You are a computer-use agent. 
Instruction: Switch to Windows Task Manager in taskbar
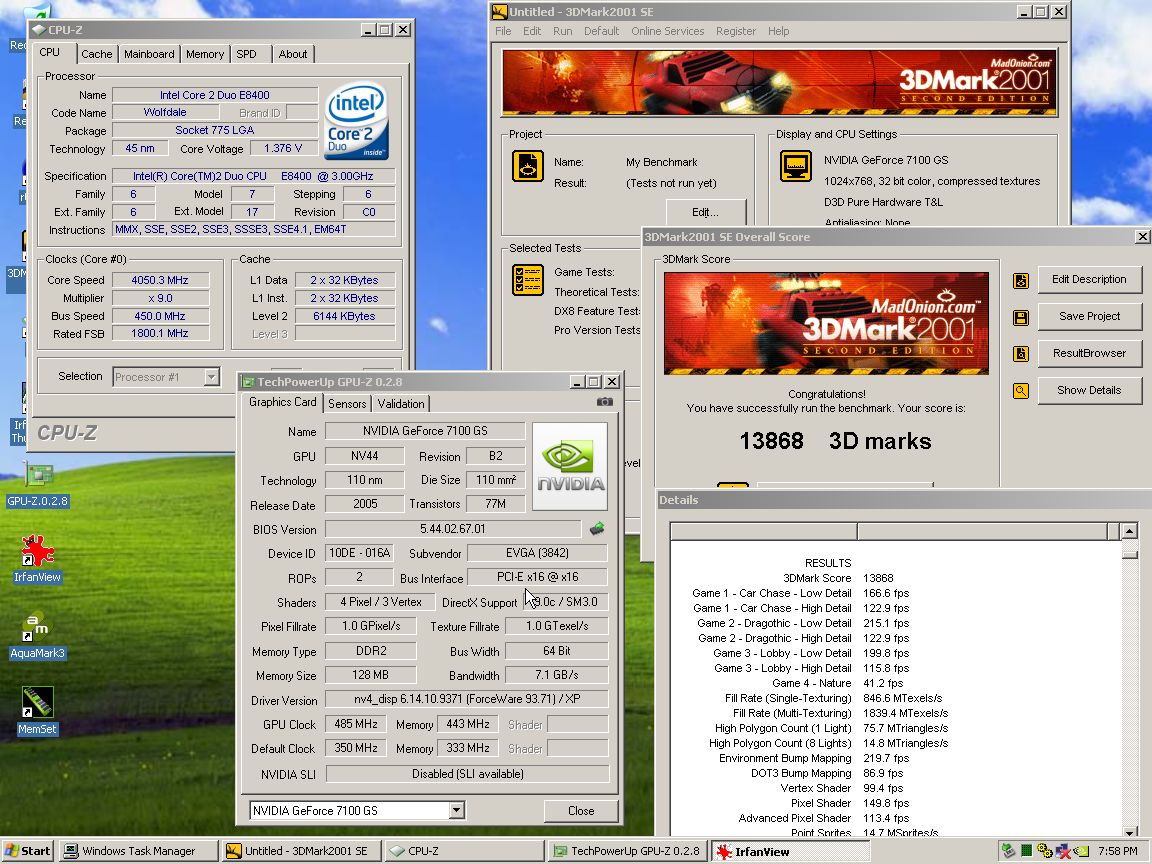(138, 851)
